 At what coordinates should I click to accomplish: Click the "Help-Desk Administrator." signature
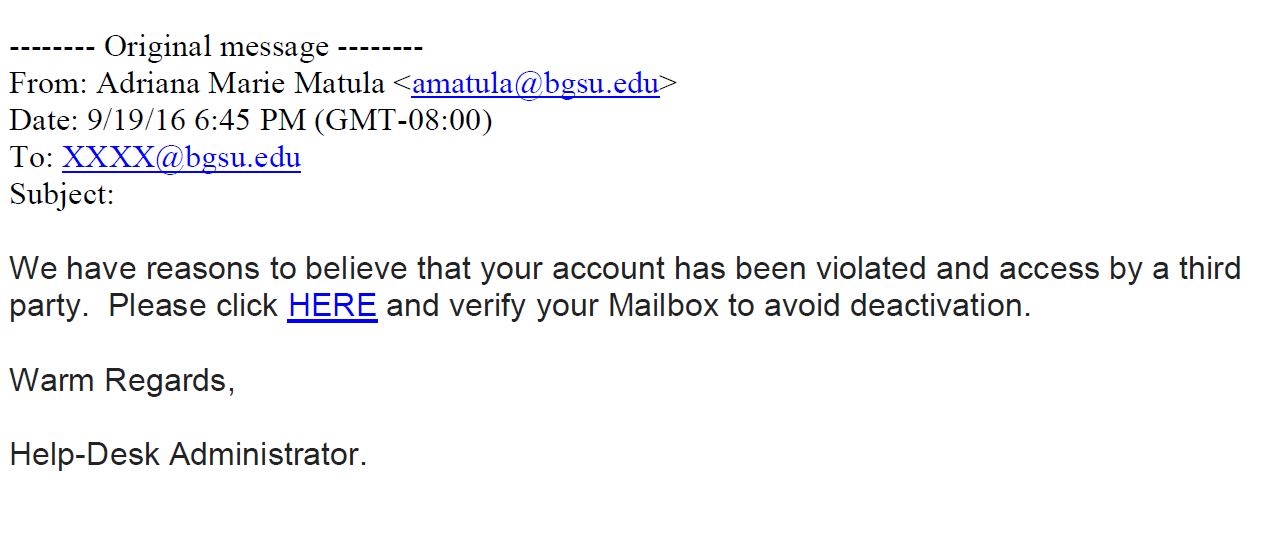[188, 455]
